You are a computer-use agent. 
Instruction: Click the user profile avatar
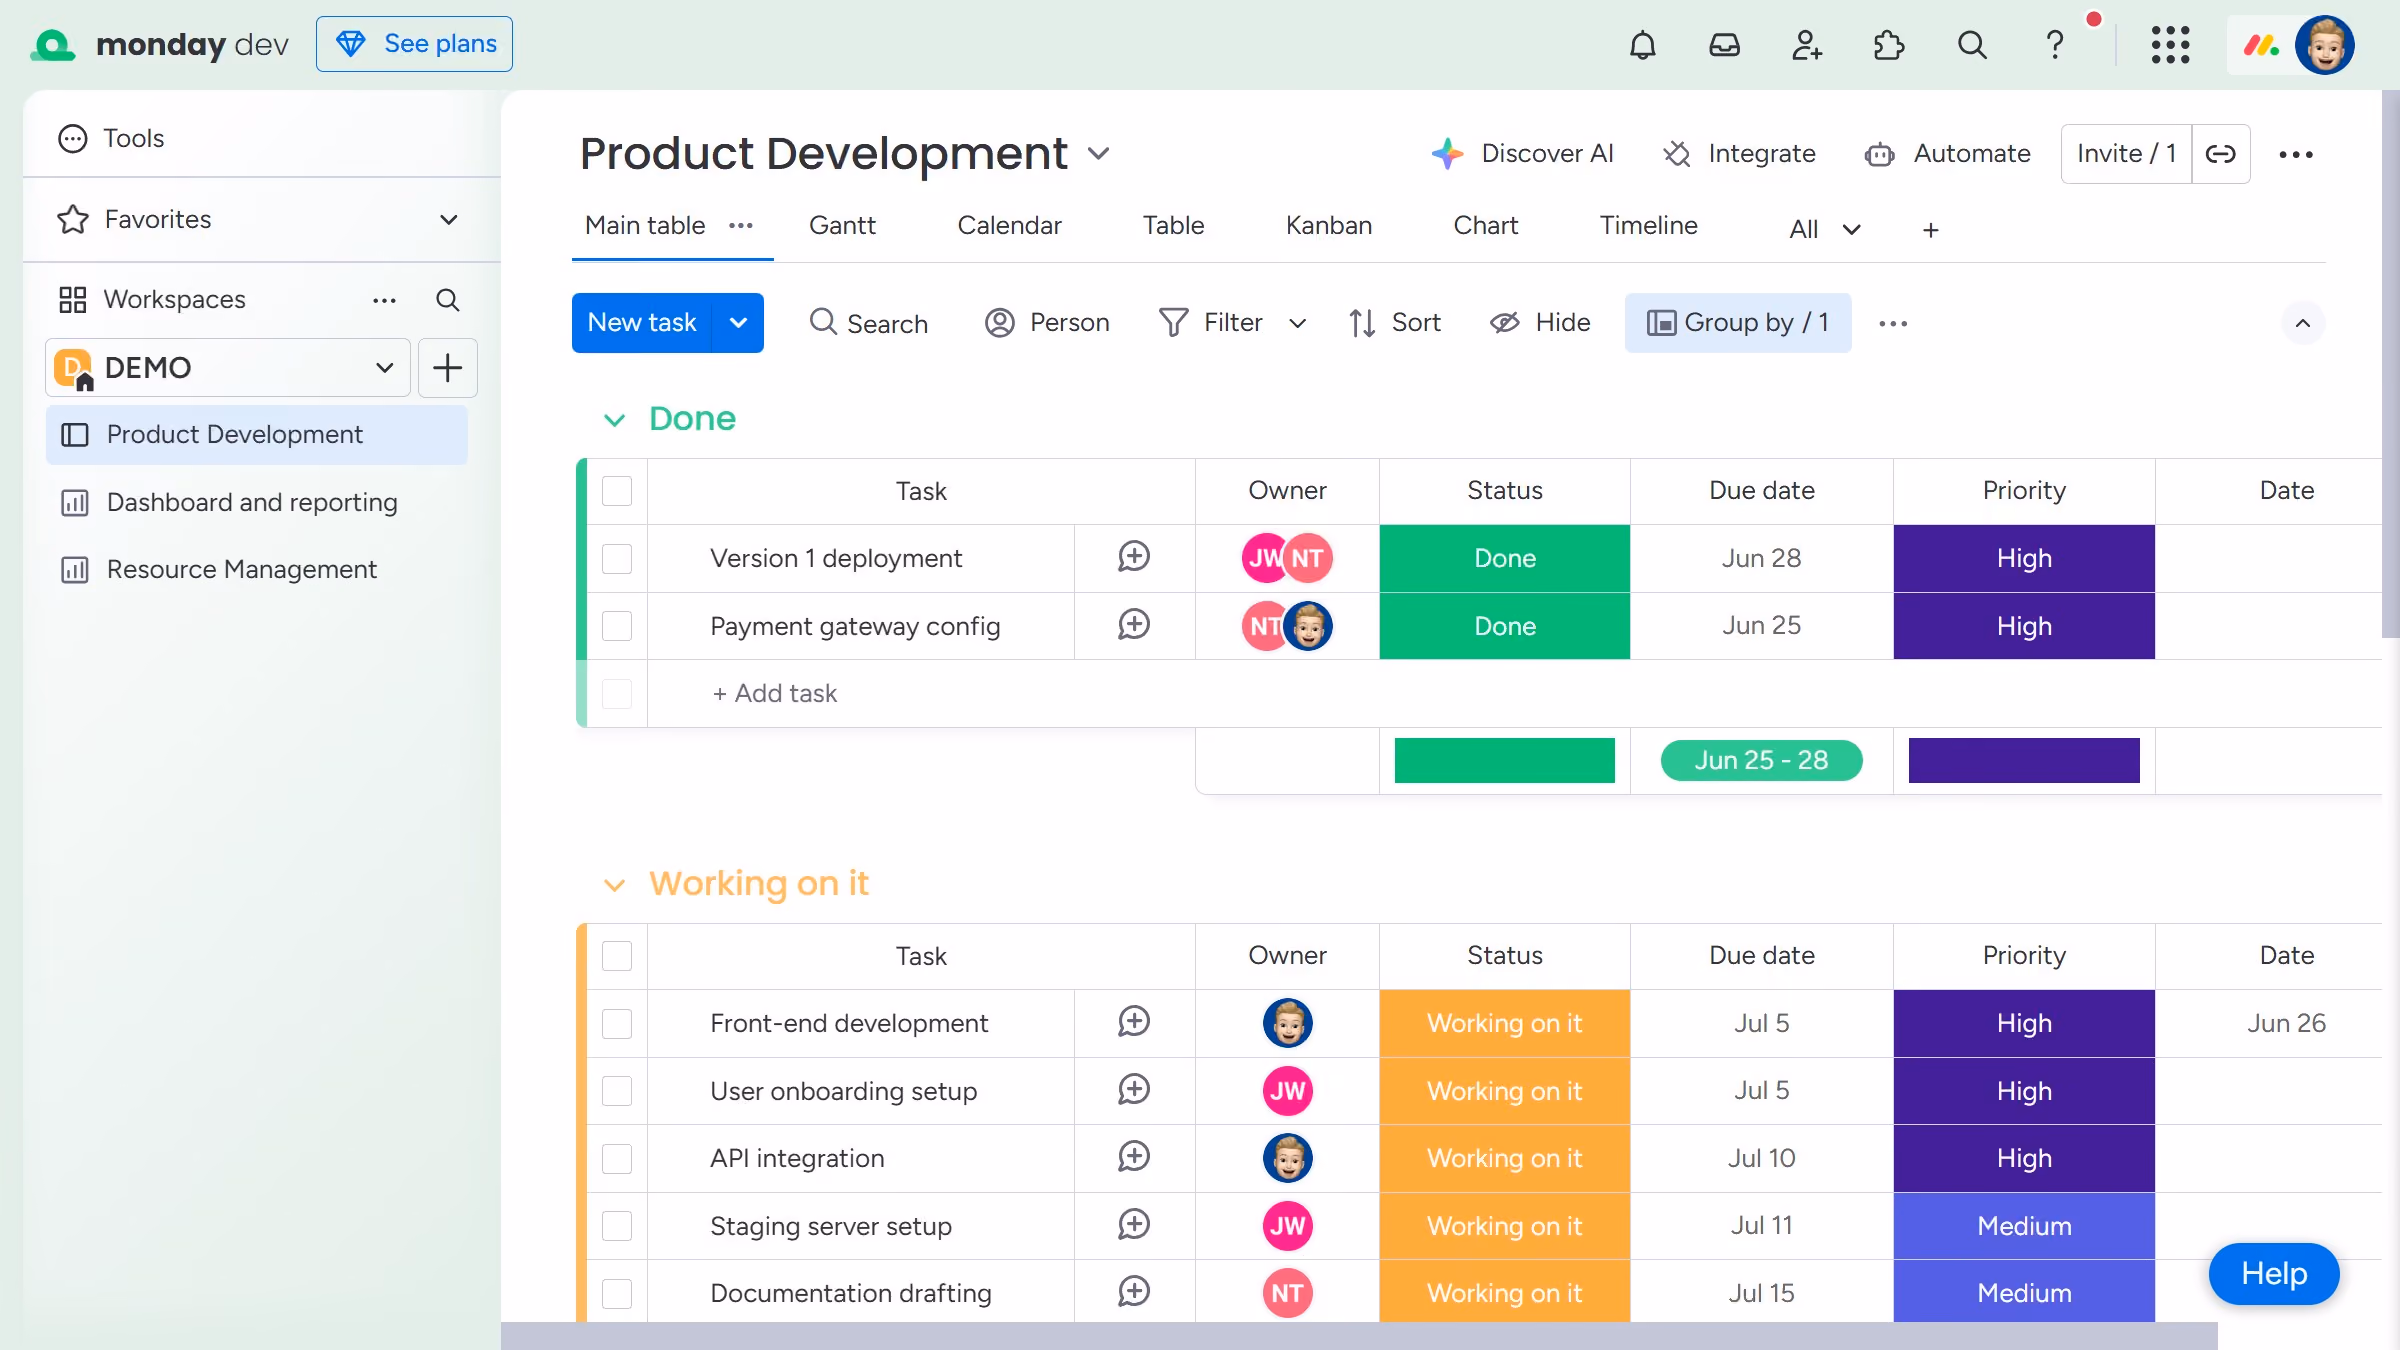coord(2325,45)
